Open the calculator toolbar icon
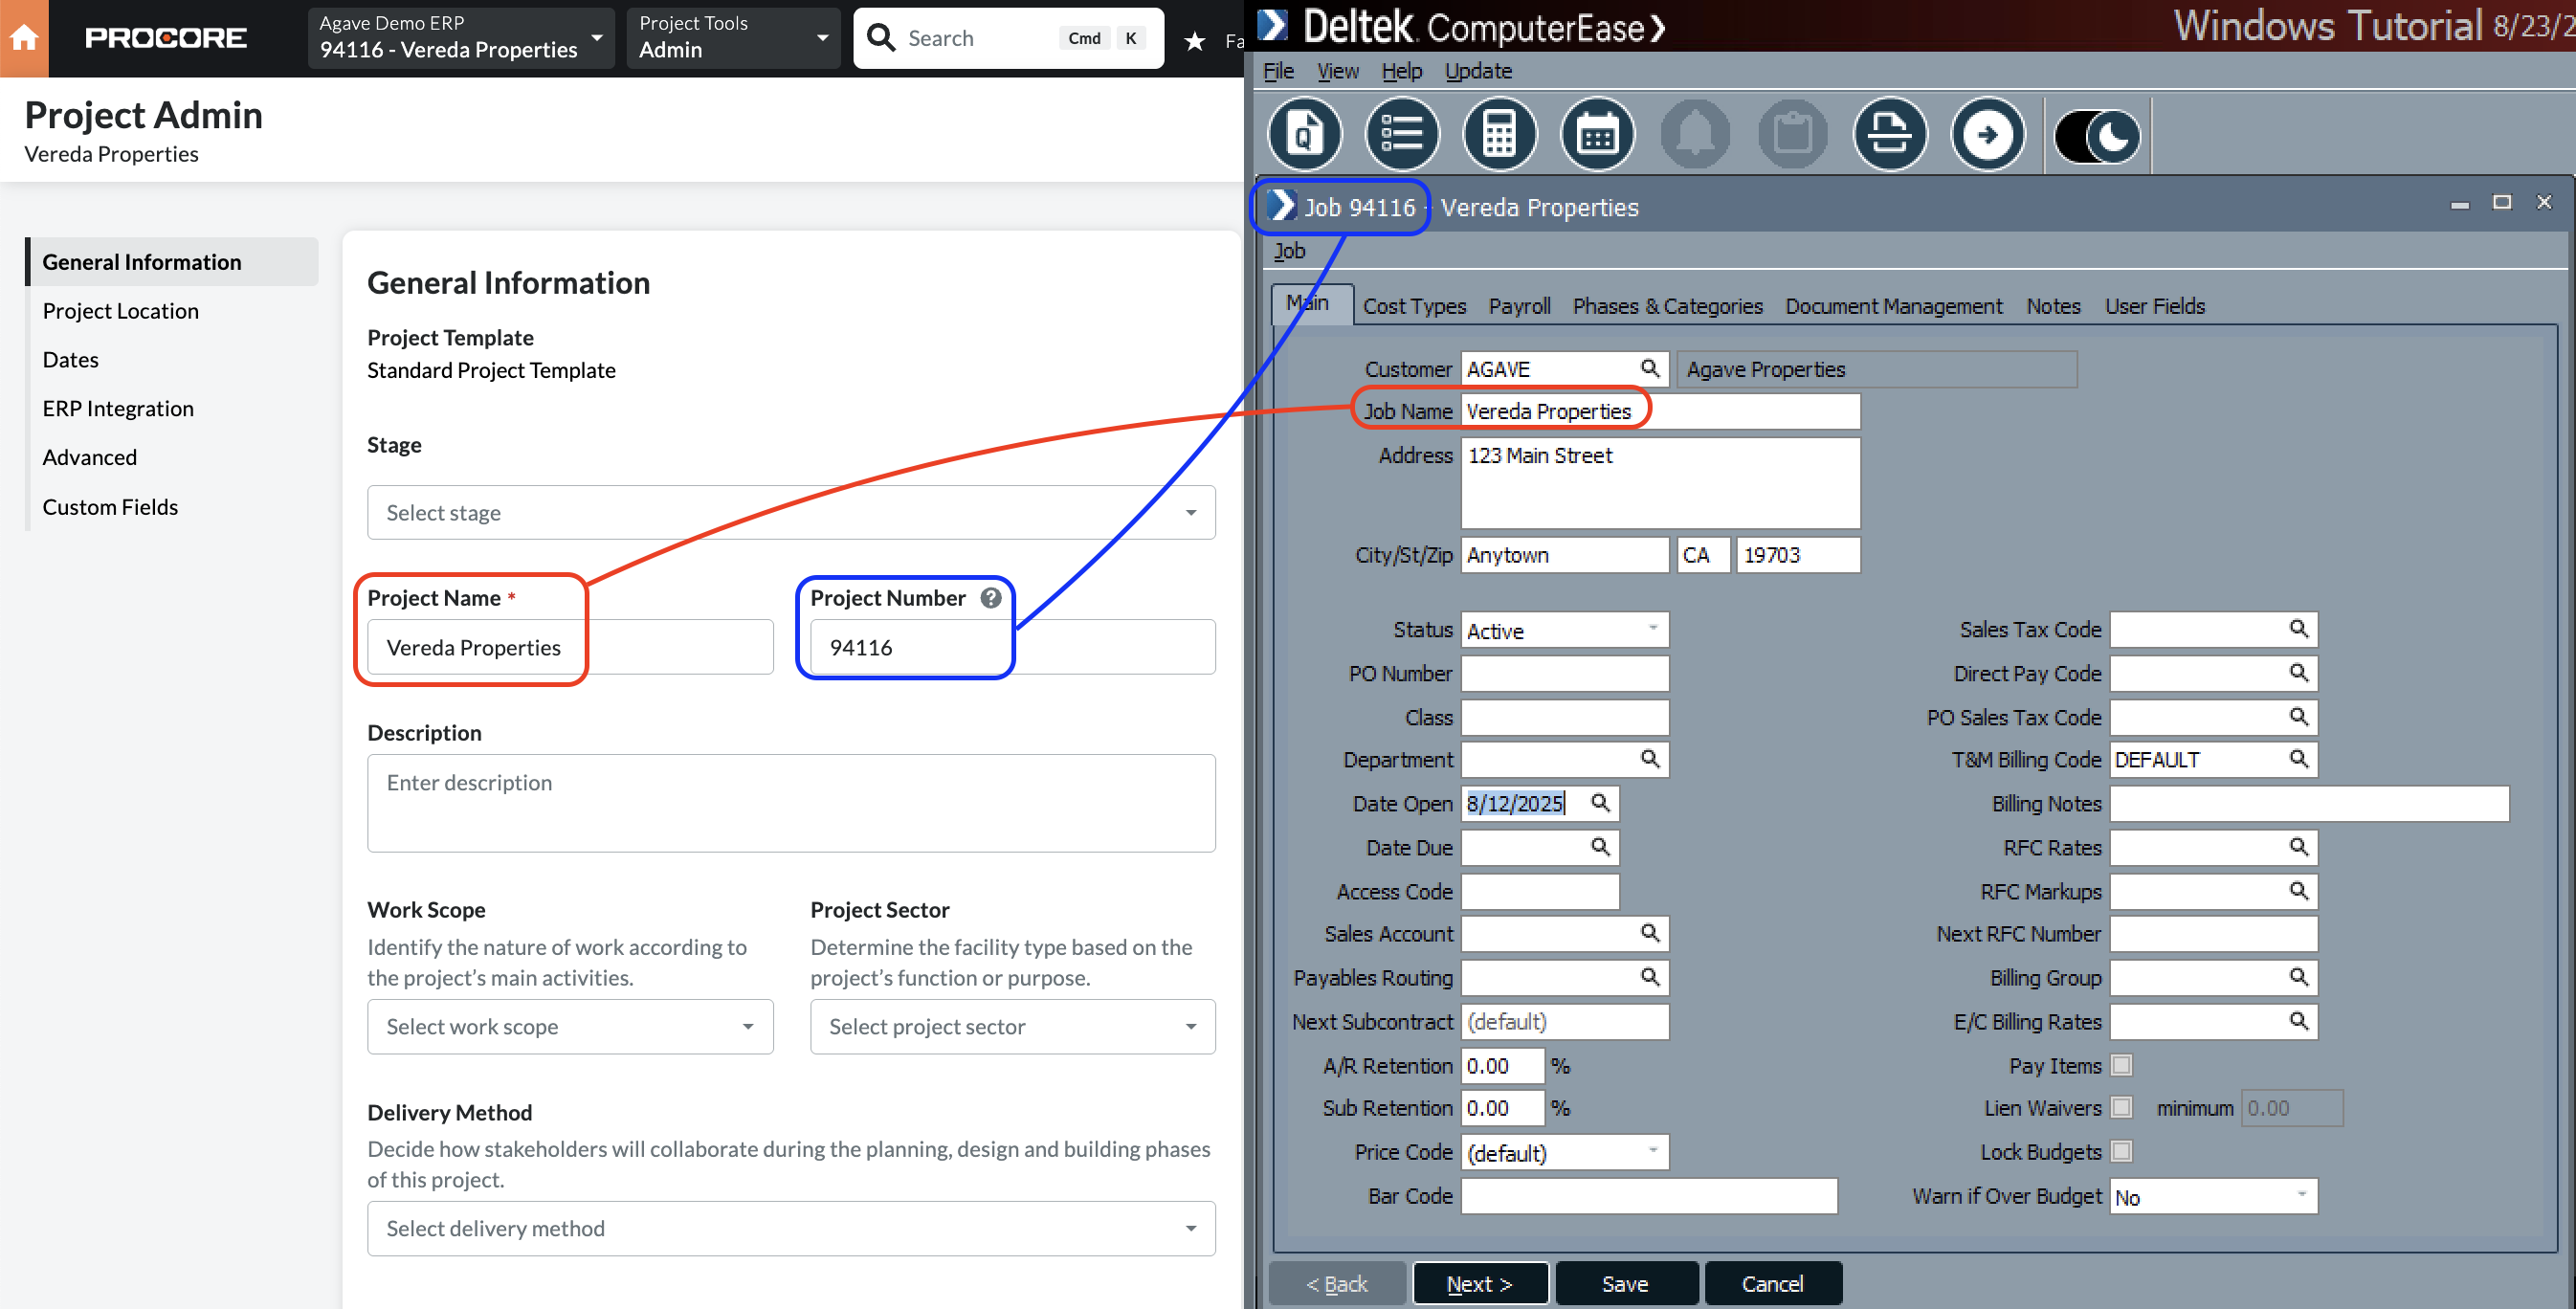Image resolution: width=2576 pixels, height=1309 pixels. point(1499,134)
